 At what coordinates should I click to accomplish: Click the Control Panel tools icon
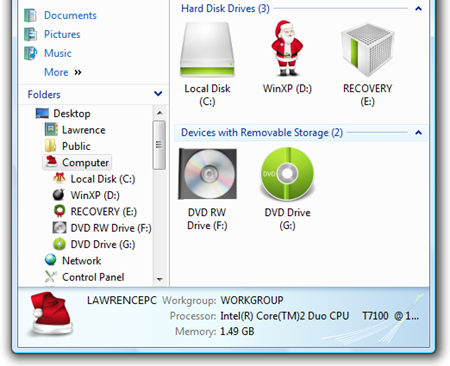[51, 277]
